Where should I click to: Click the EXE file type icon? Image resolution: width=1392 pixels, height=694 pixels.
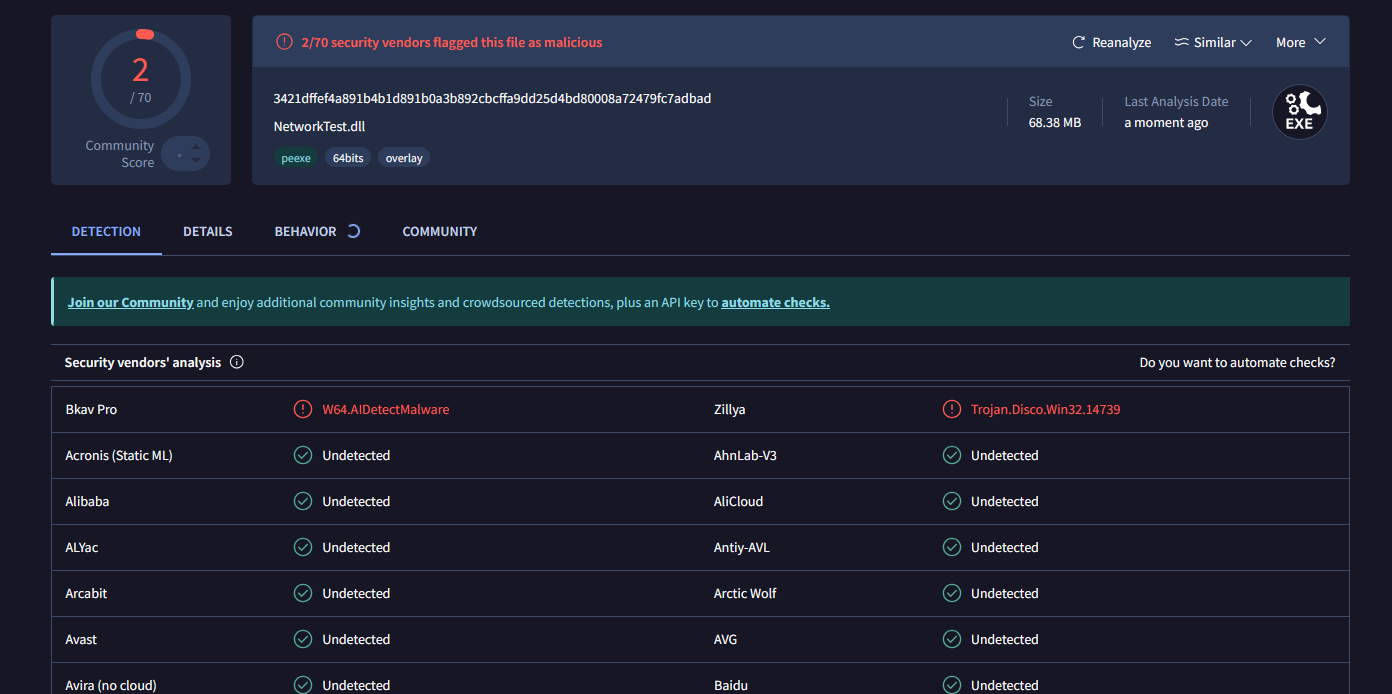pos(1299,112)
